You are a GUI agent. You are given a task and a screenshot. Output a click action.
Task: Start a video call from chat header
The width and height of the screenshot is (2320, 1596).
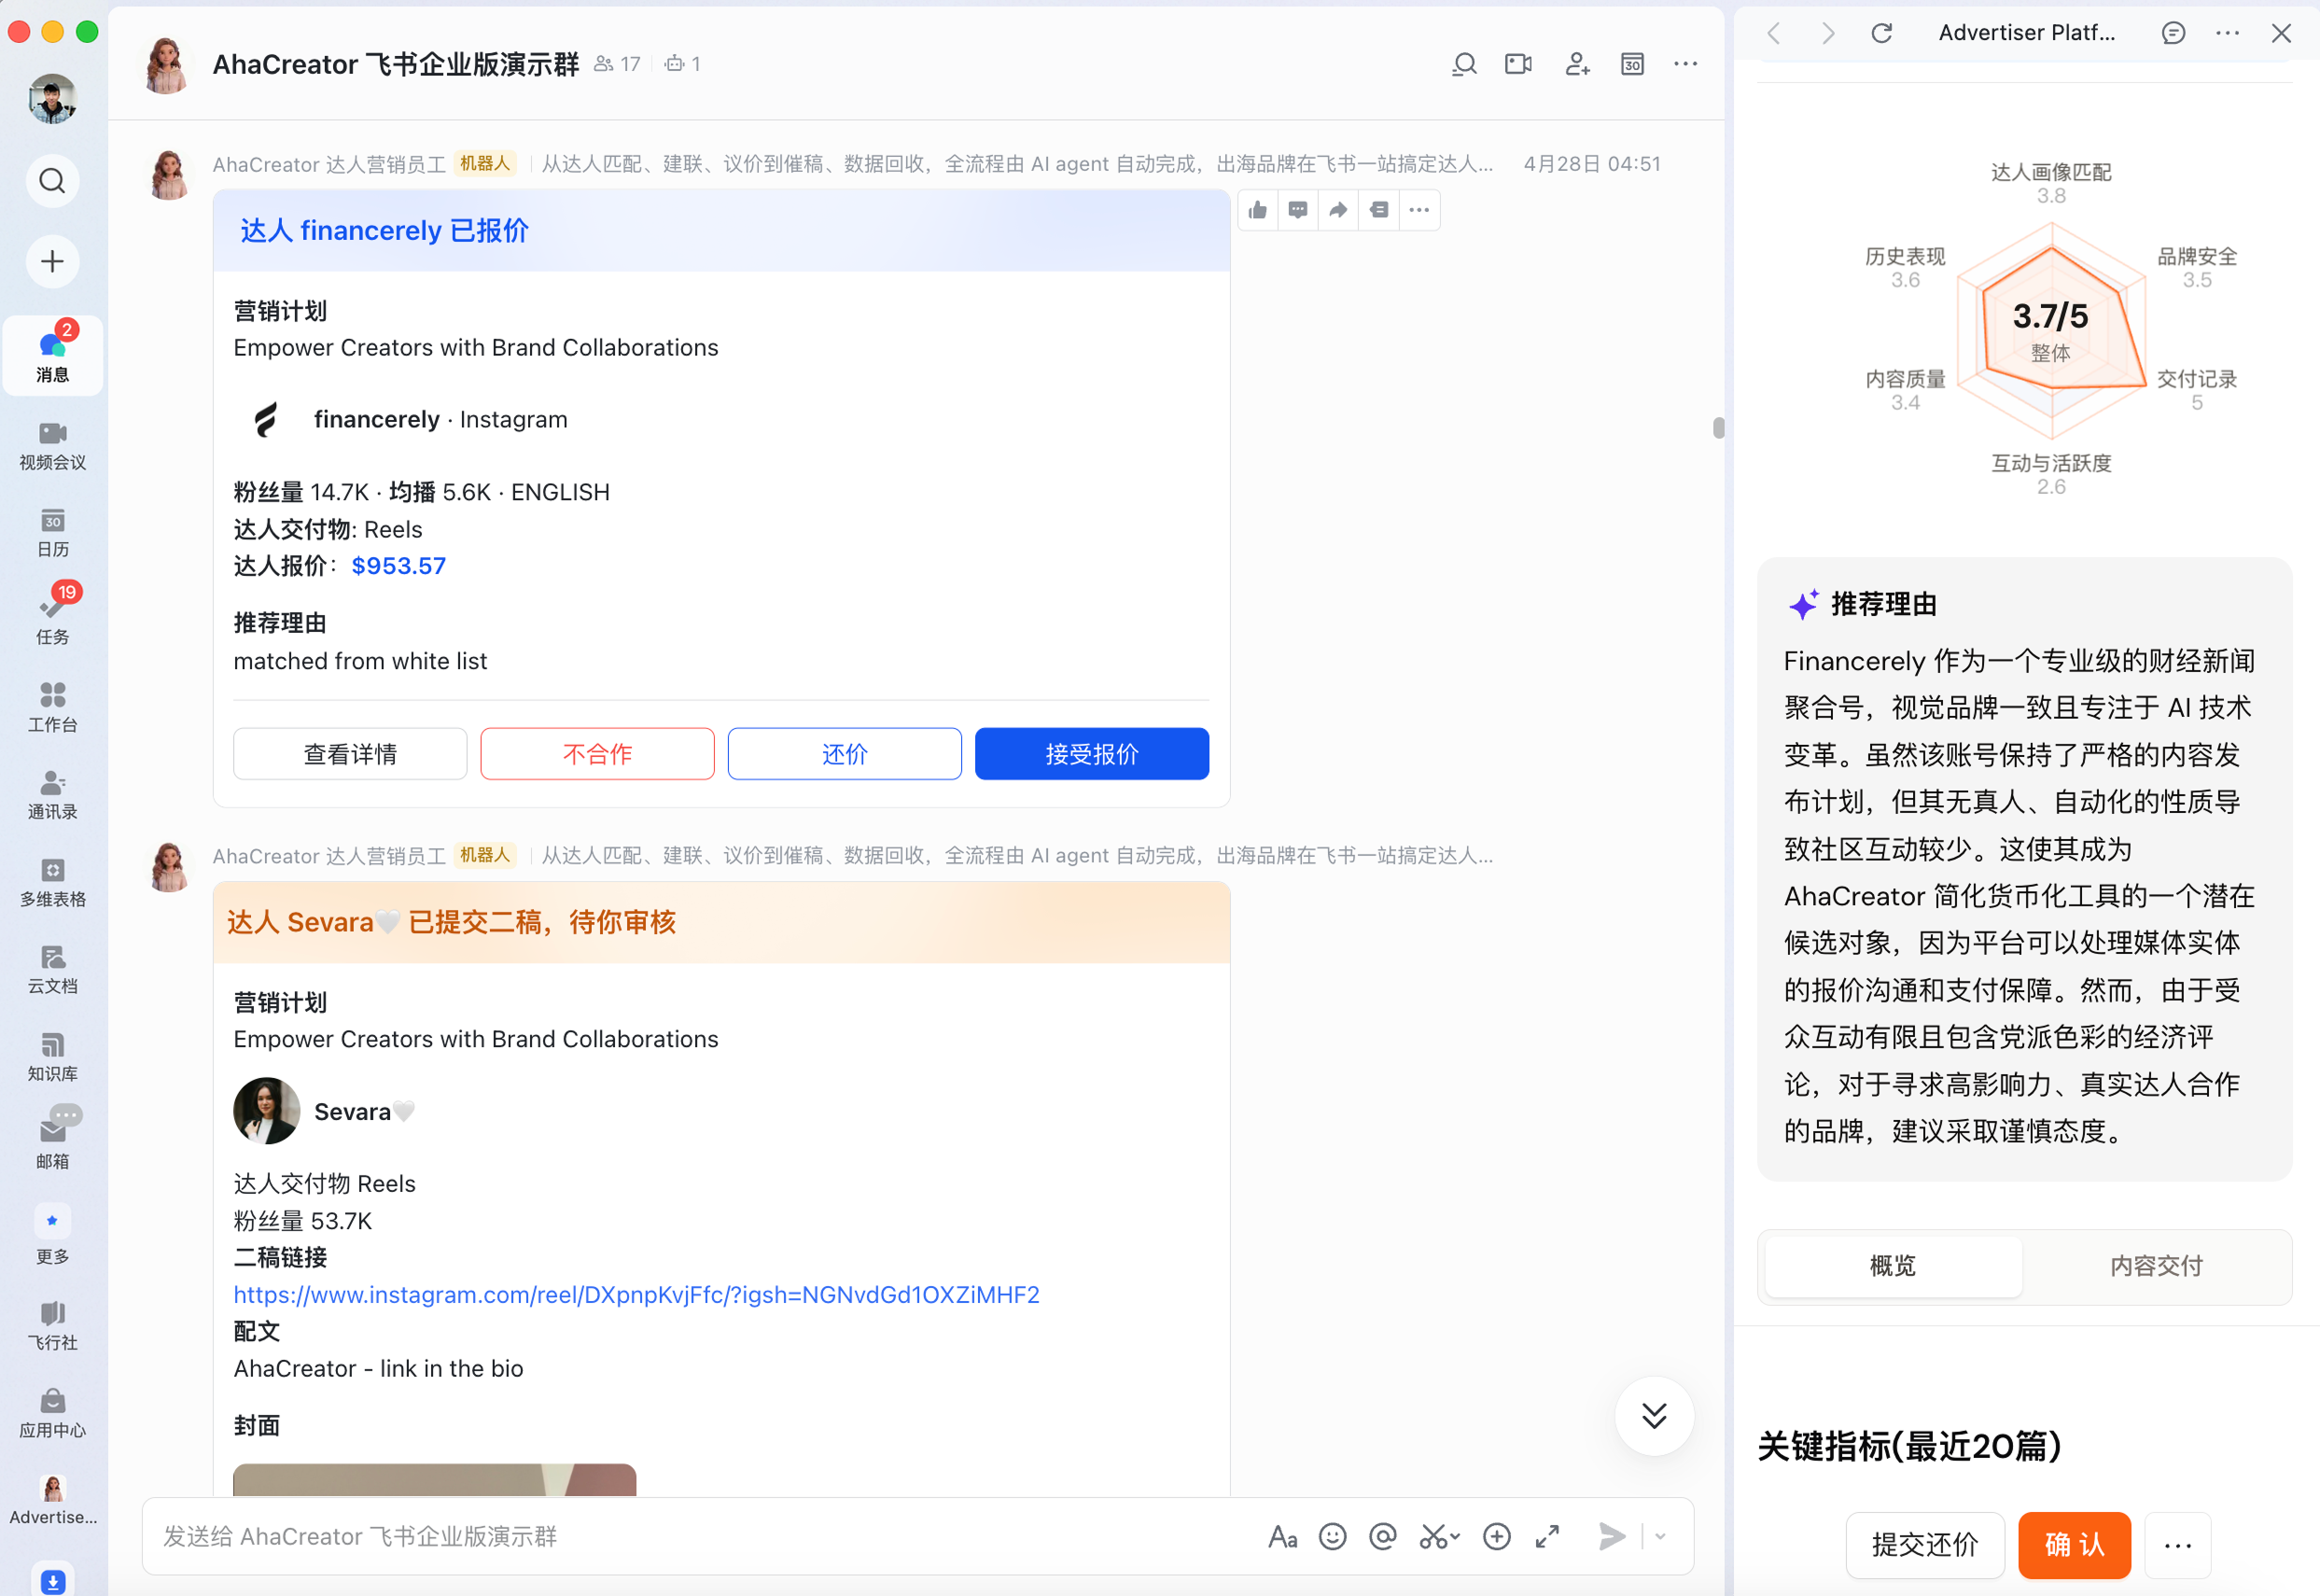pyautogui.click(x=1518, y=64)
